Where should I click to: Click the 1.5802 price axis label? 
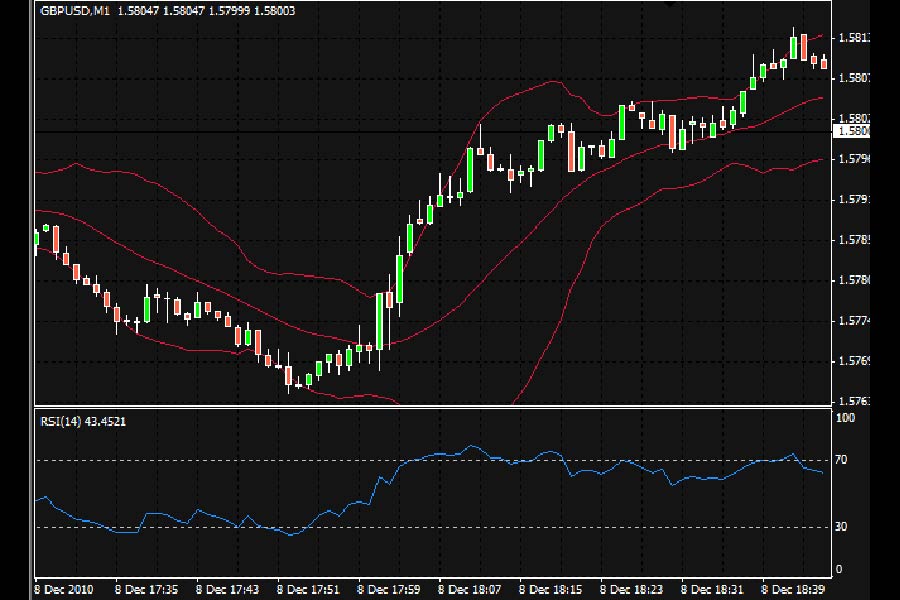click(x=854, y=118)
